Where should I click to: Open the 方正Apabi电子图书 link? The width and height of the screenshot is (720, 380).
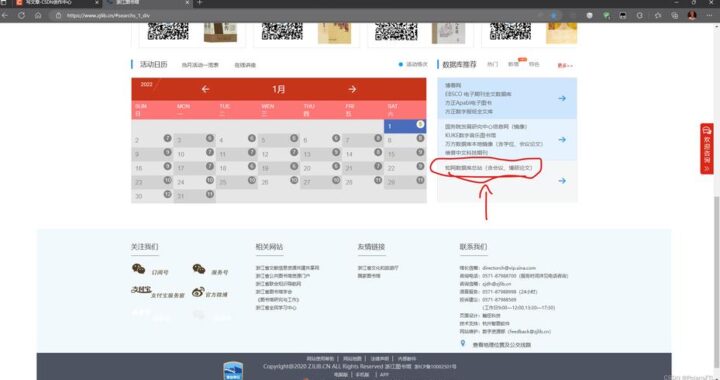pyautogui.click(x=468, y=103)
